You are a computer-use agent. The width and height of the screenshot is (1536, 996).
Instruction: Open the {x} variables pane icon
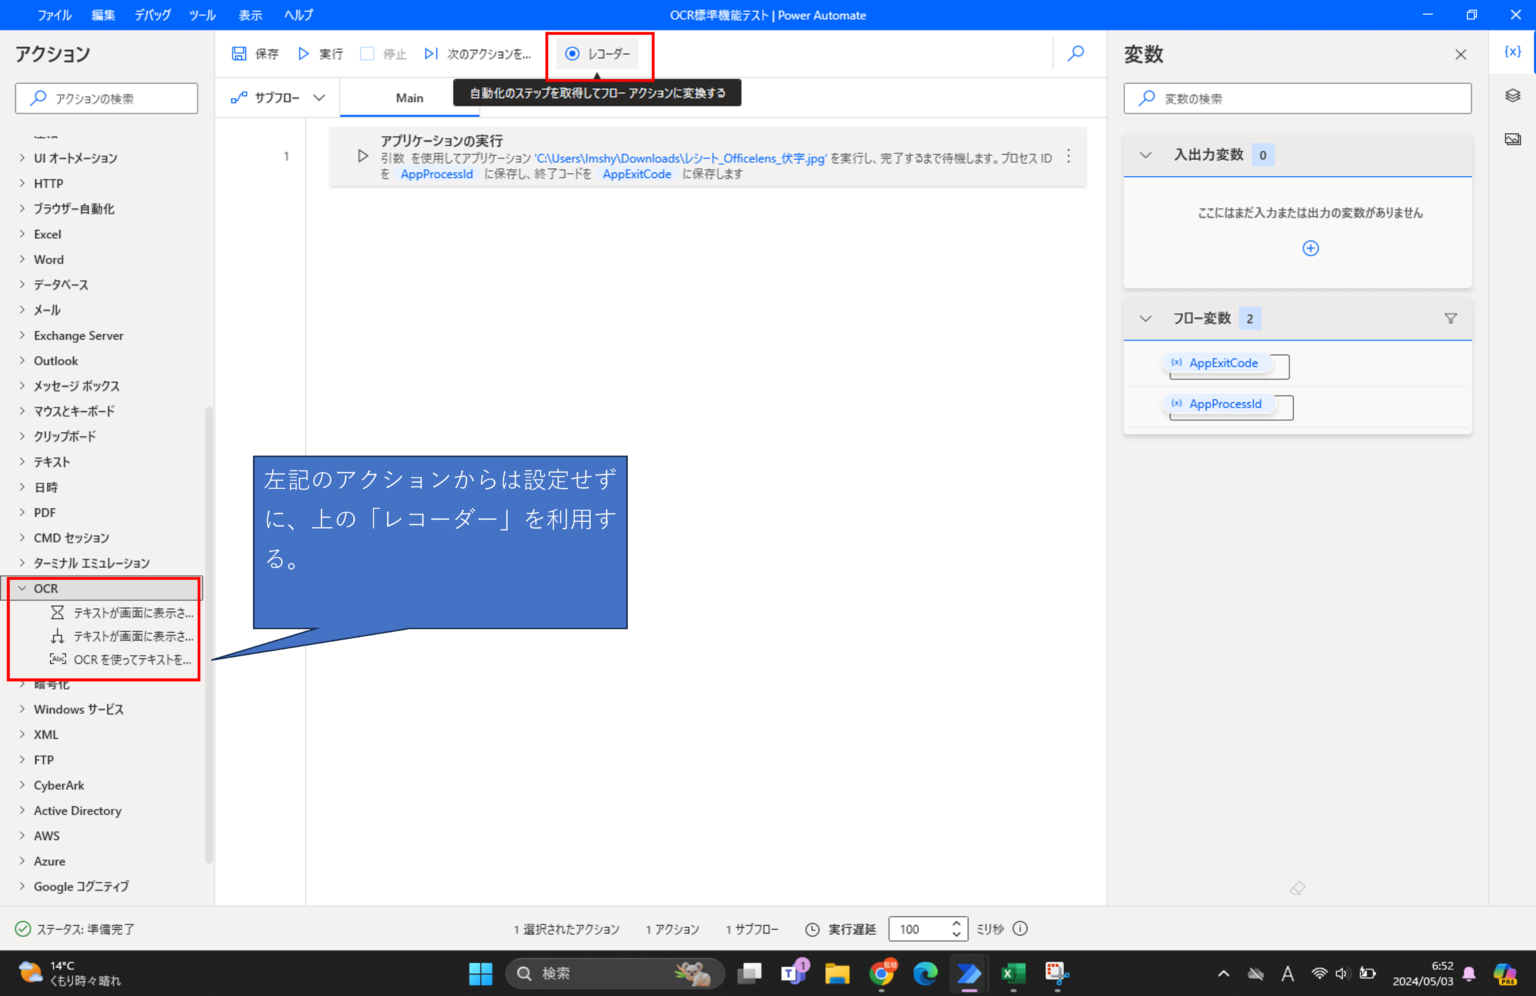pyautogui.click(x=1512, y=50)
